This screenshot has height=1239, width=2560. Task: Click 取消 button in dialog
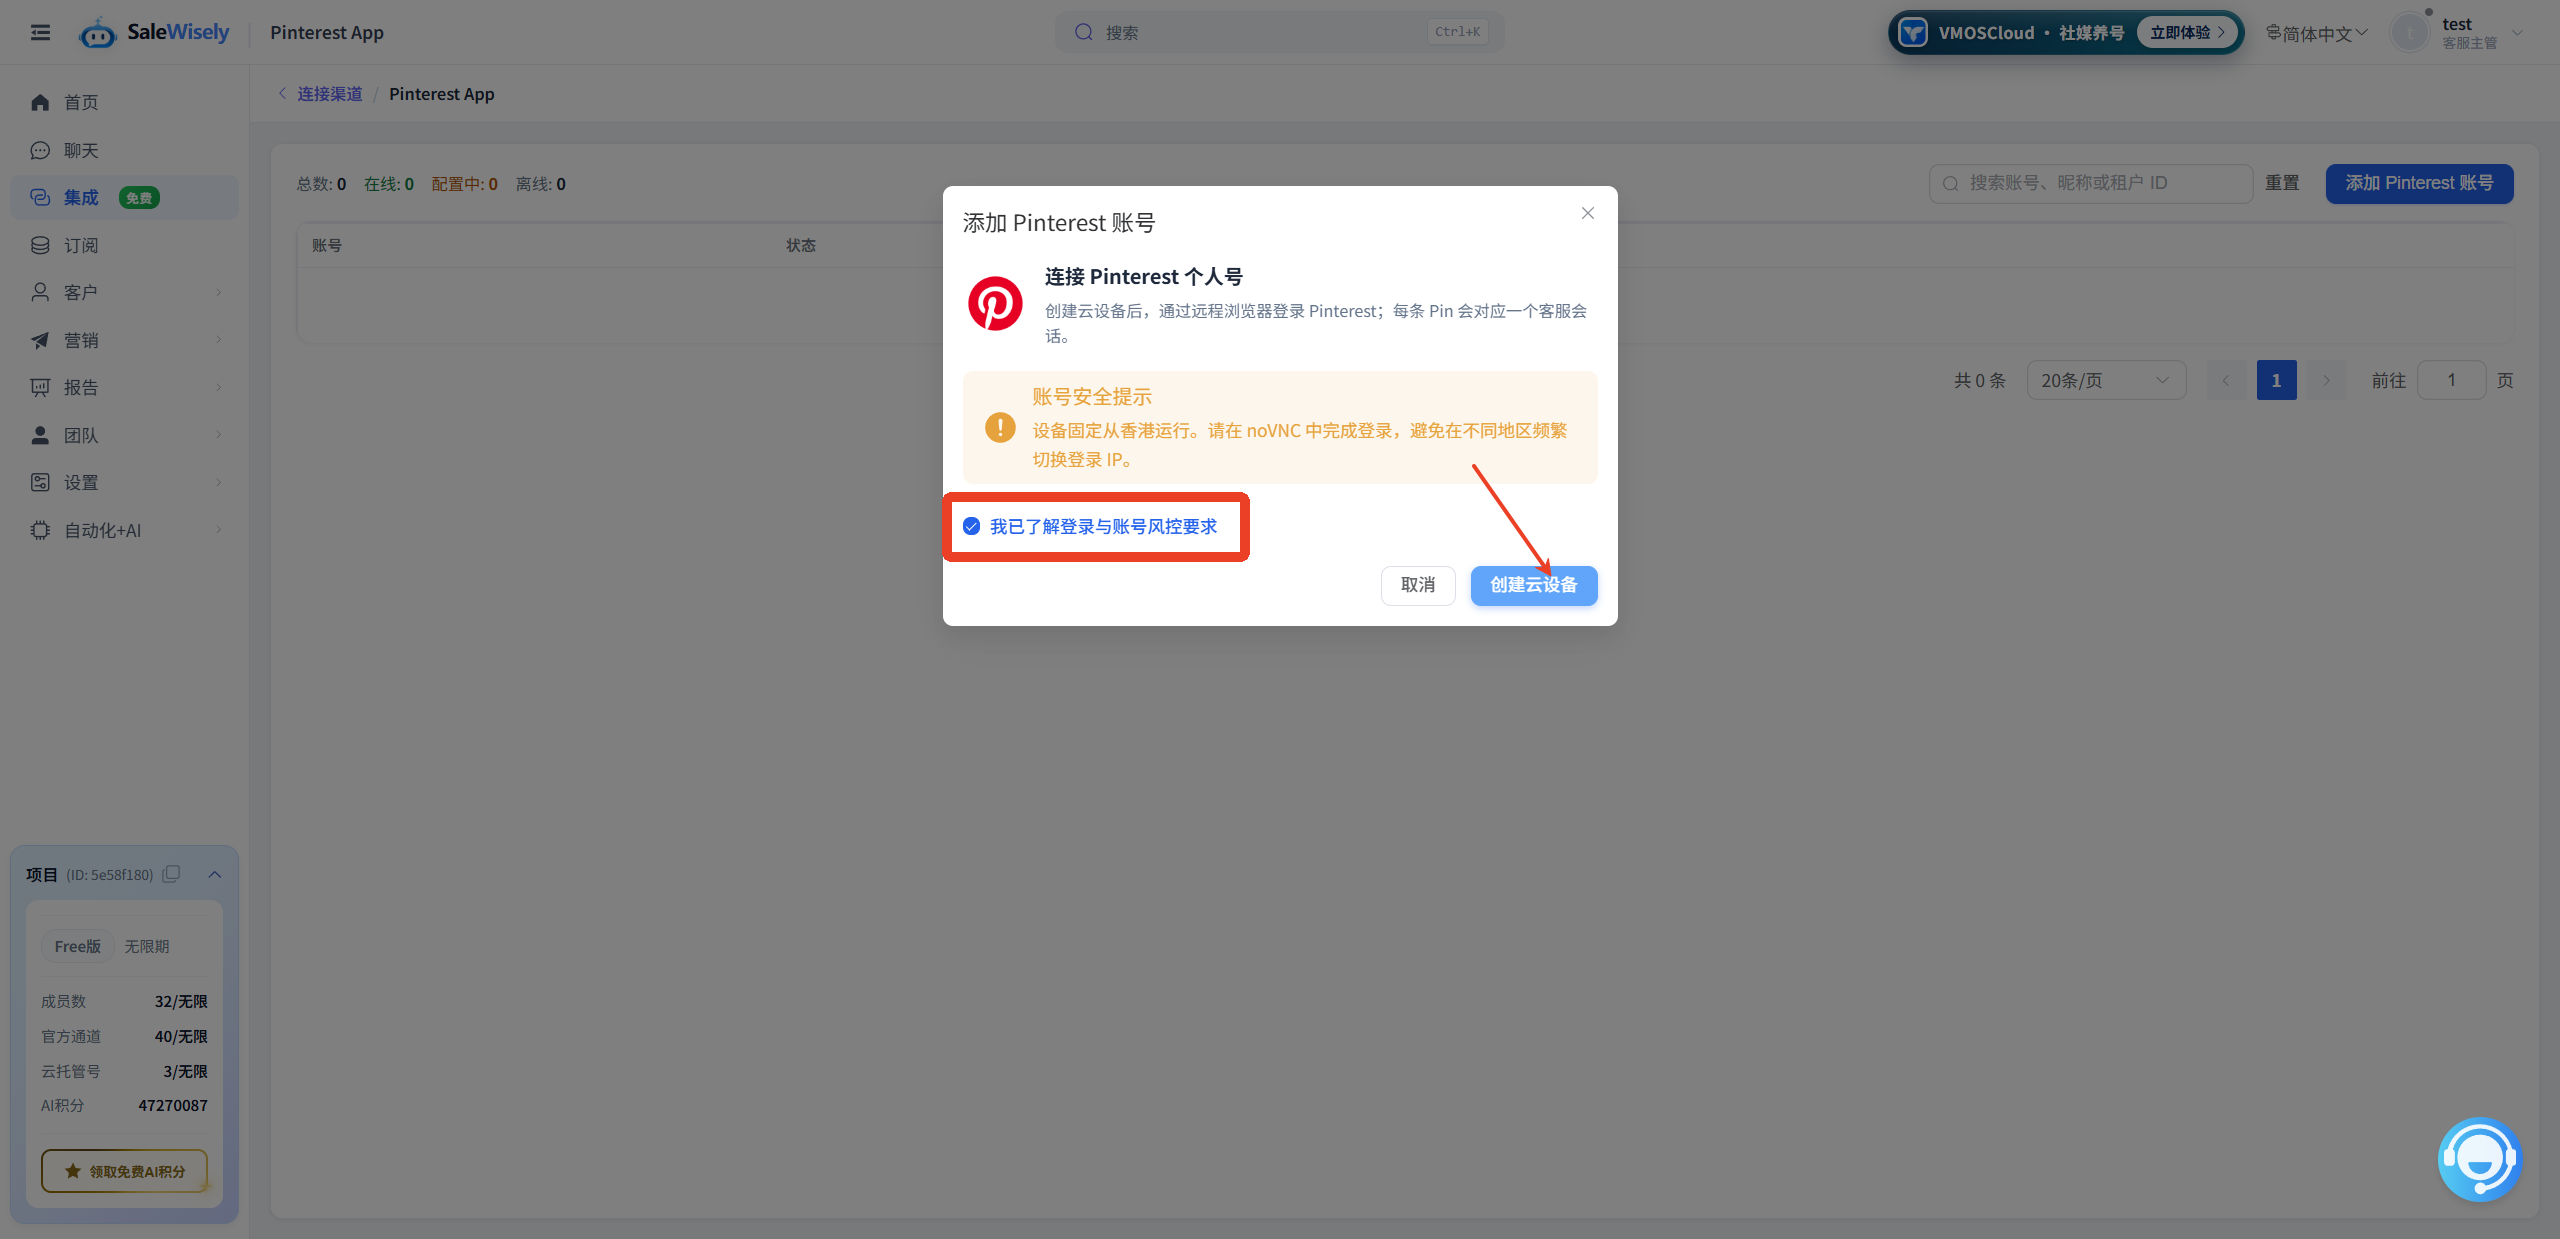[1418, 586]
